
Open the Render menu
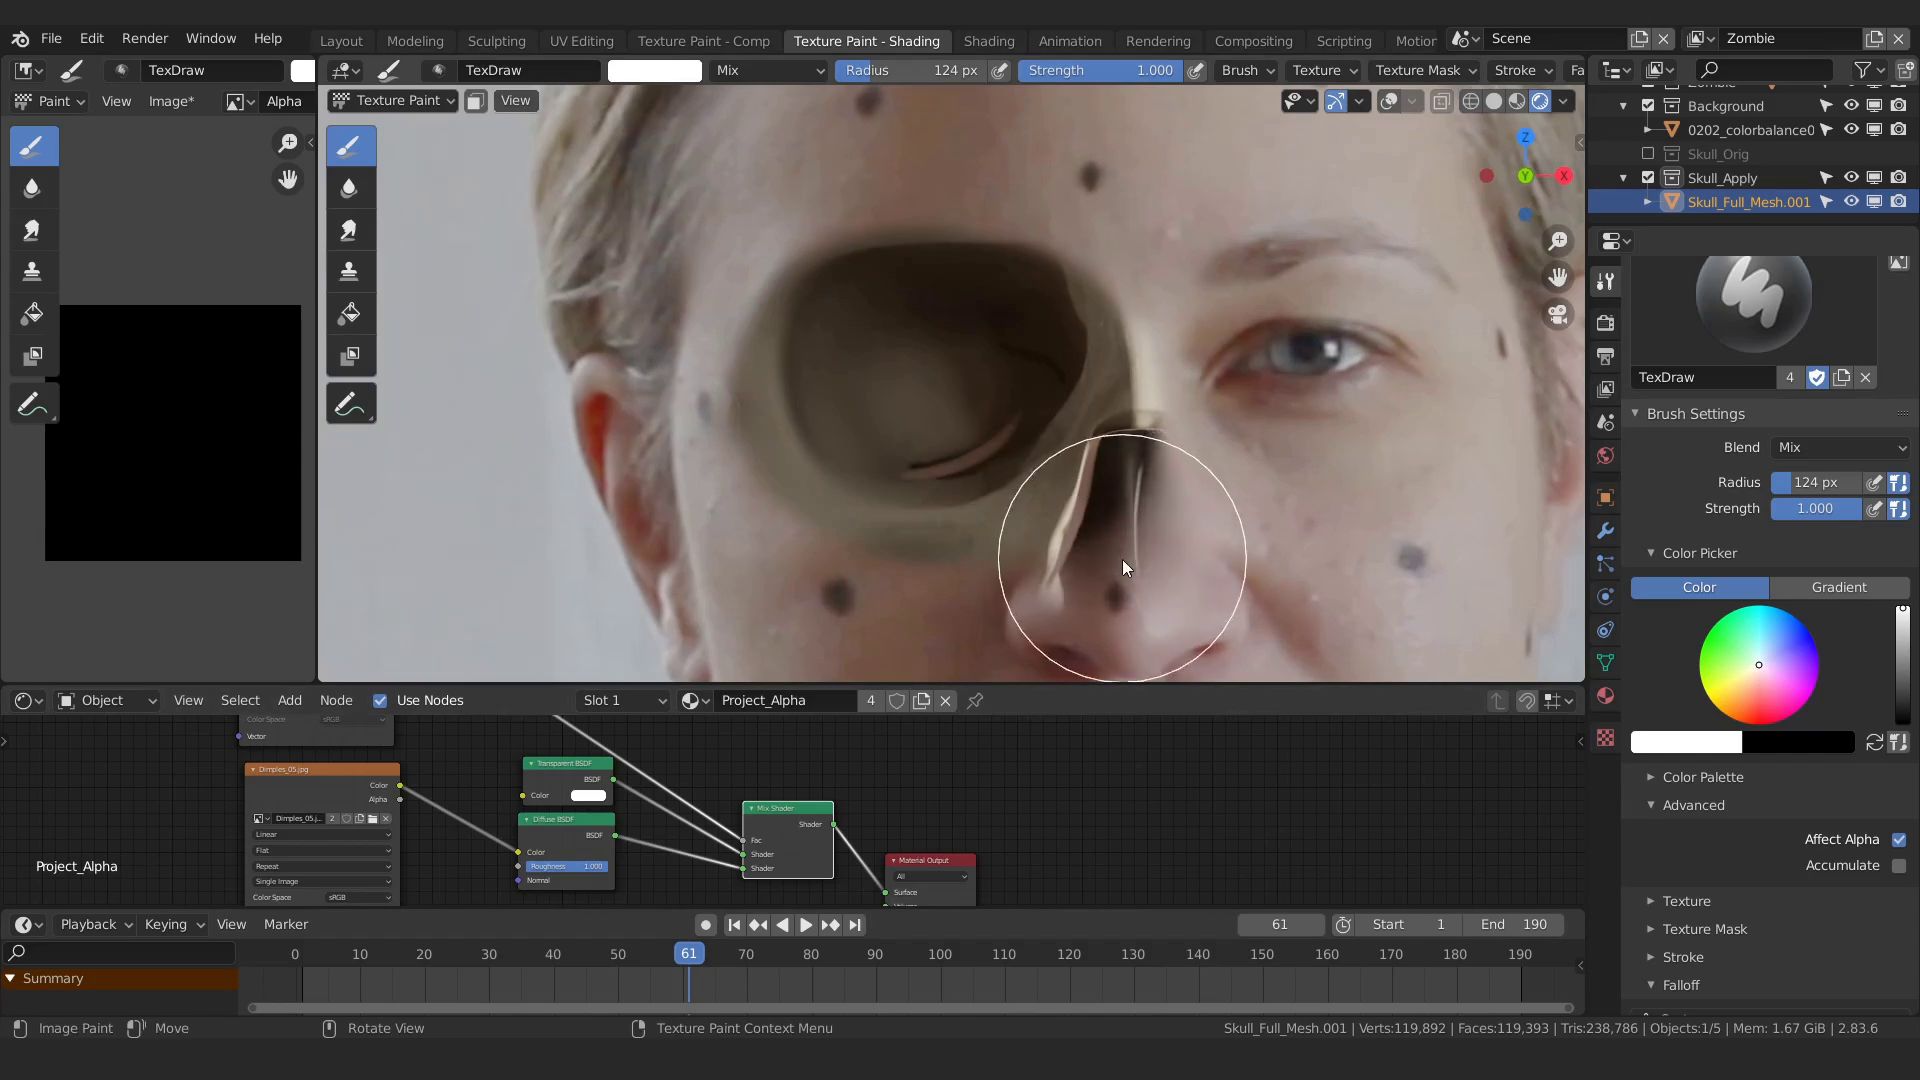coord(145,38)
